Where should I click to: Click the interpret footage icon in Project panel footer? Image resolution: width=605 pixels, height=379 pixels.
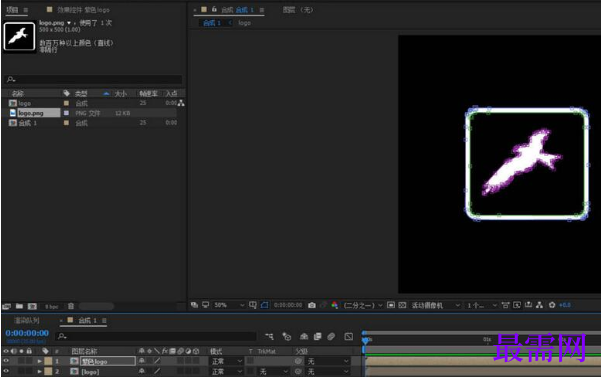click(7, 306)
